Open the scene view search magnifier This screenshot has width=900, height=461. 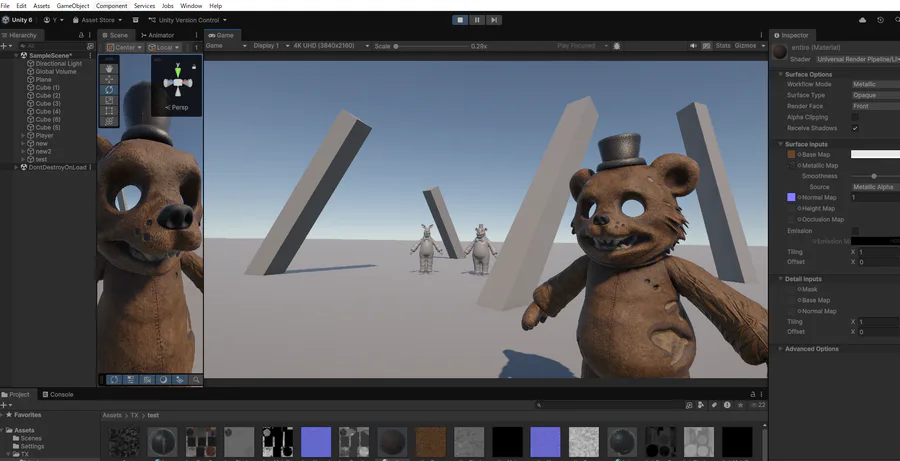(x=196, y=379)
